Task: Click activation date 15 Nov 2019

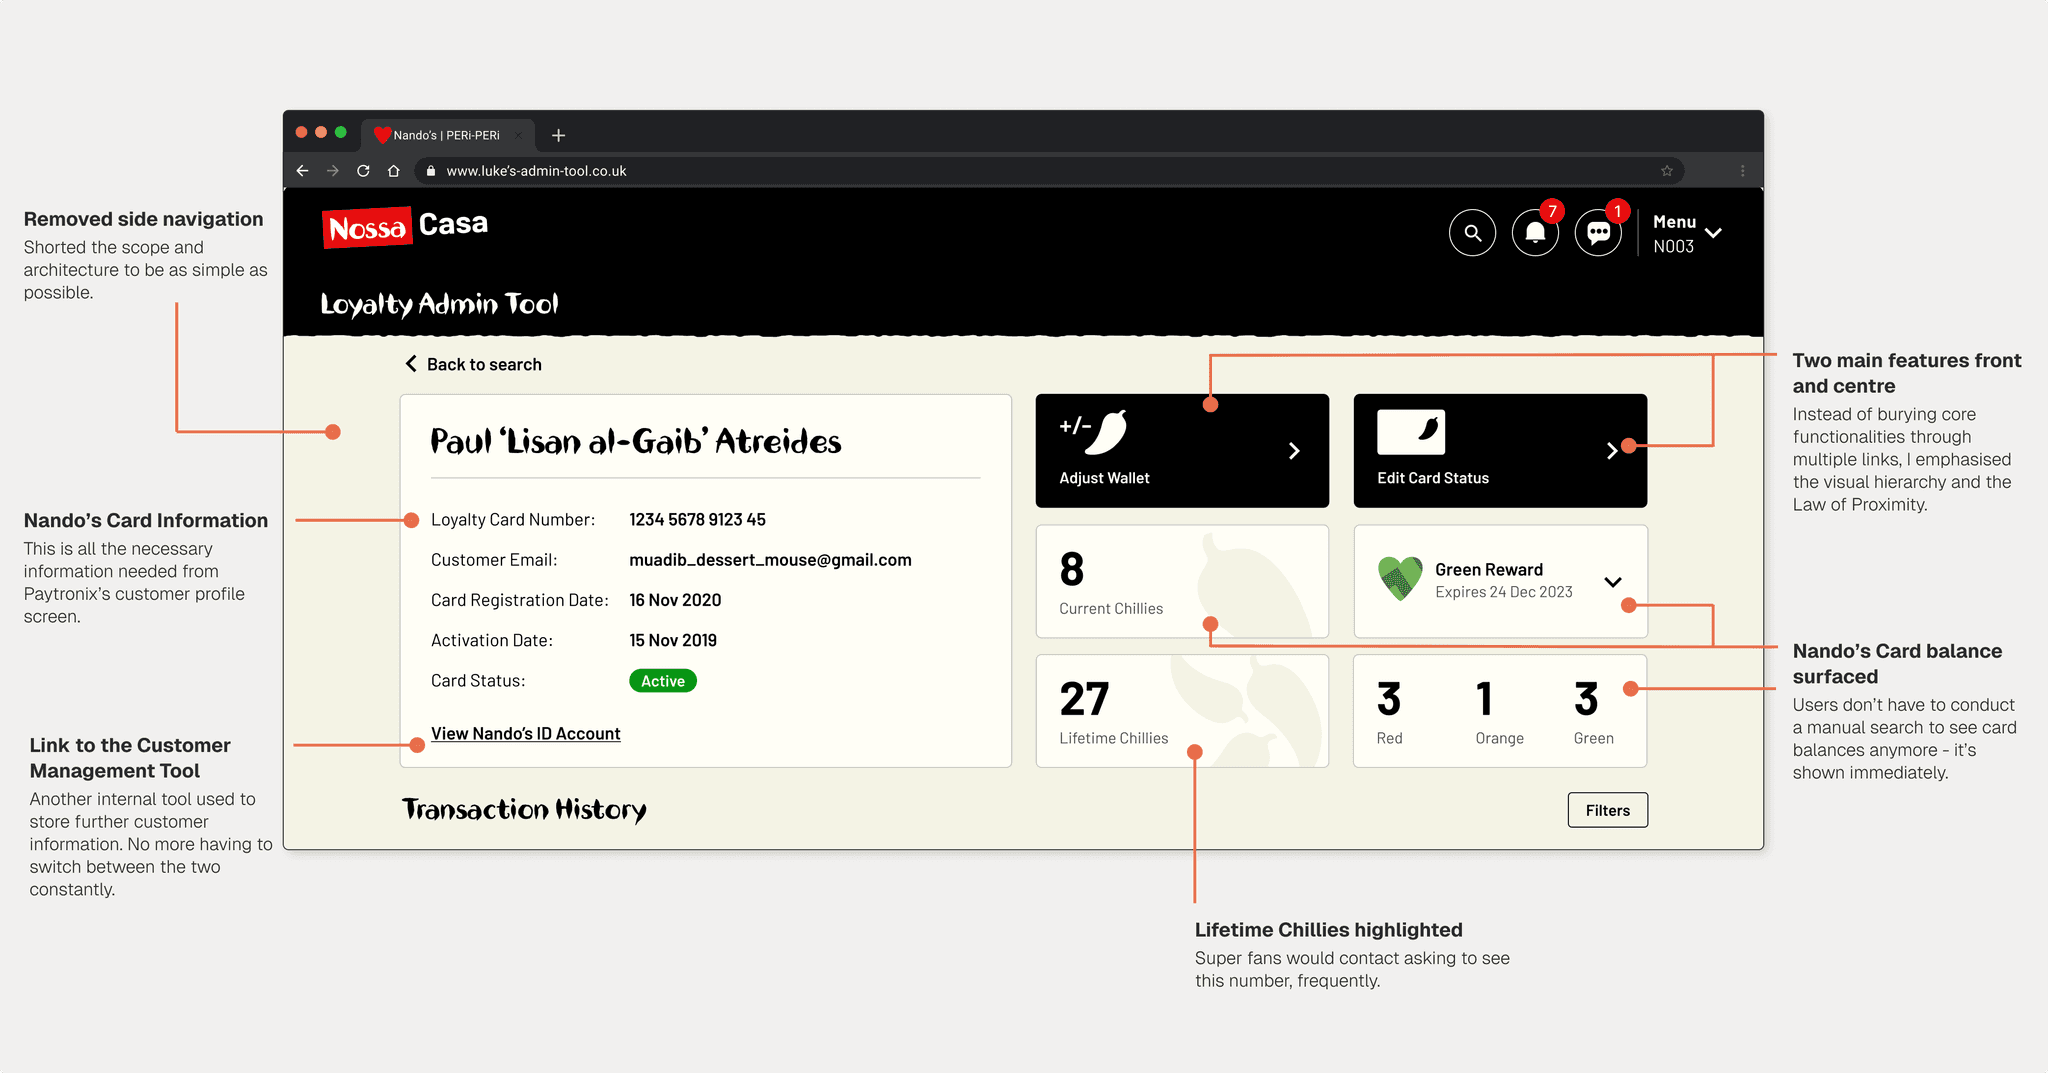Action: 673,640
